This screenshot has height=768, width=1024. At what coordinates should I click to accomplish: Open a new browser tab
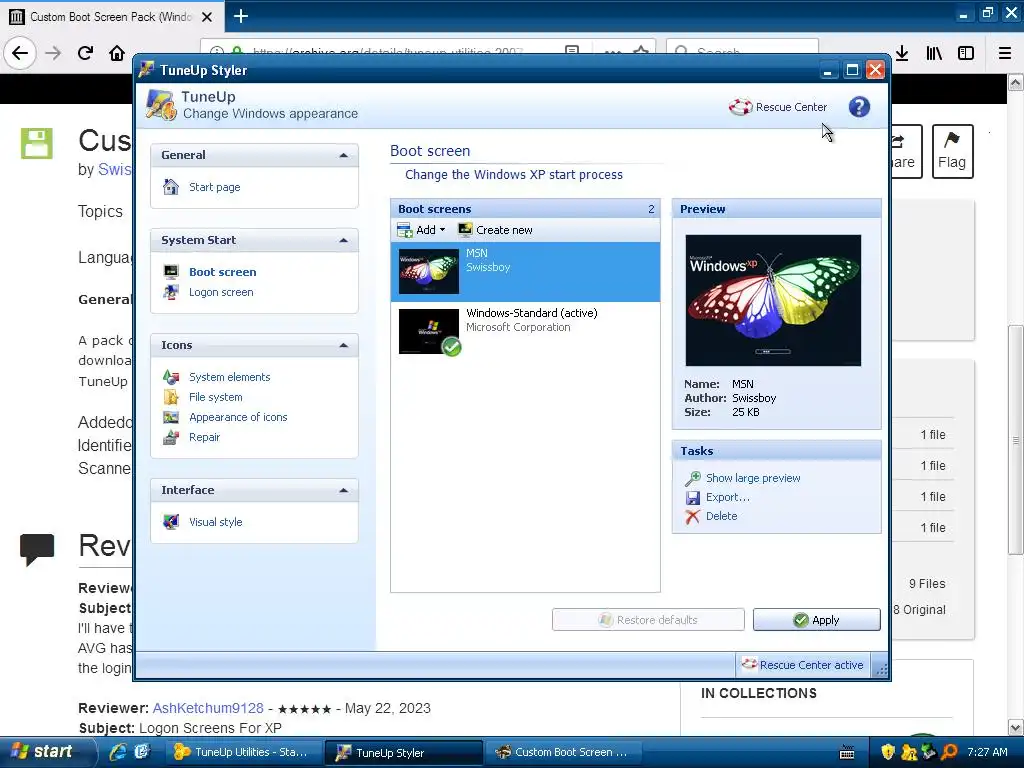(240, 16)
